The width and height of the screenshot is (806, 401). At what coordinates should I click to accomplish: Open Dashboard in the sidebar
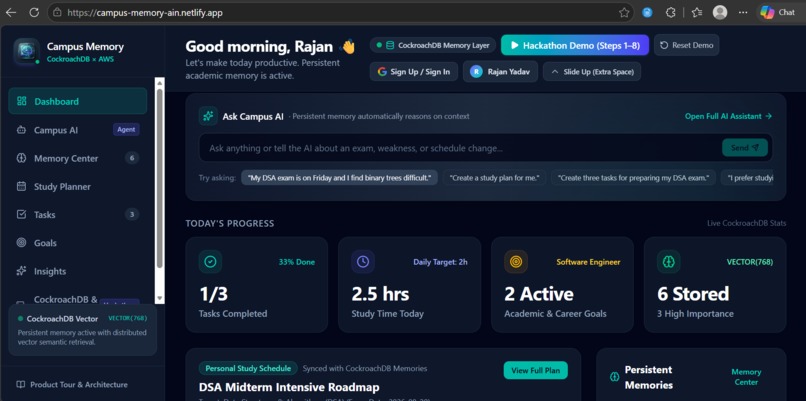(78, 101)
